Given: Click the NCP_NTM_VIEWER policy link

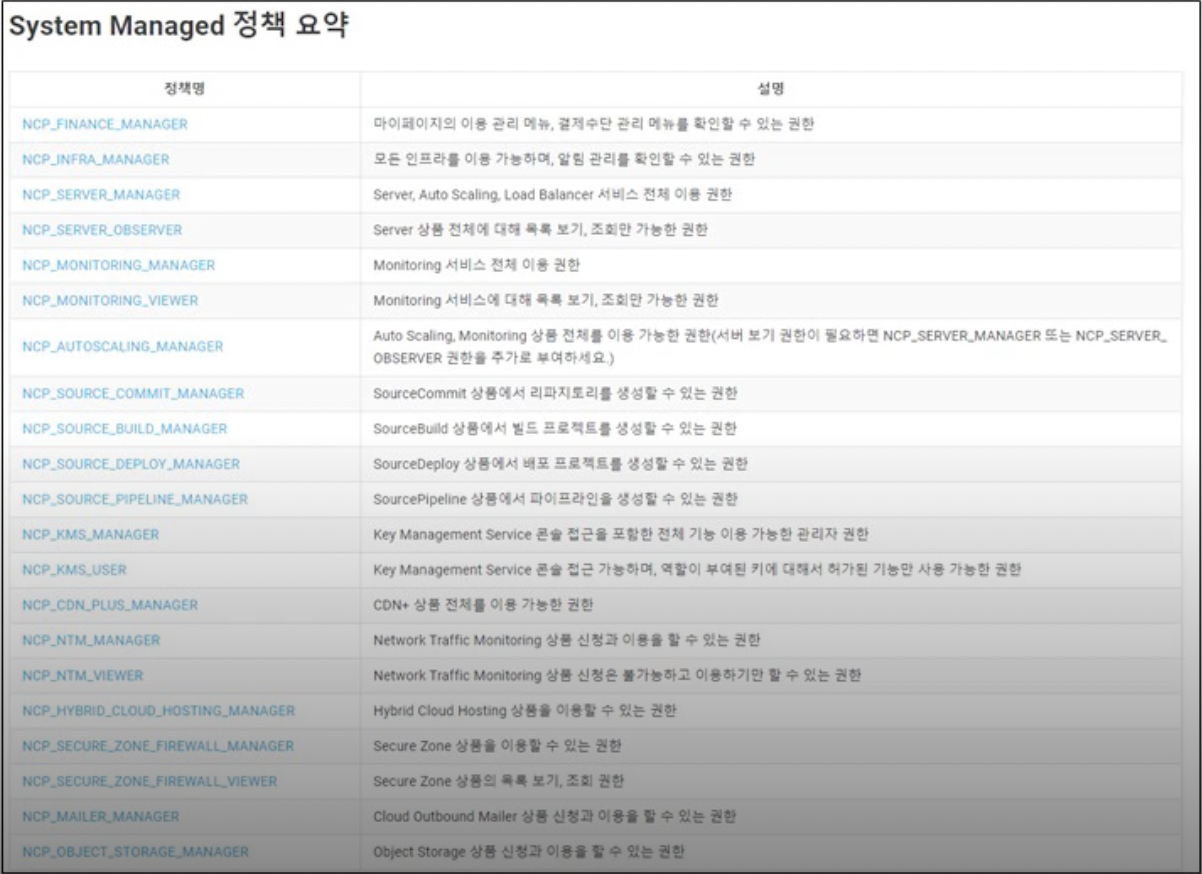Looking at the screenshot, I should (82, 675).
